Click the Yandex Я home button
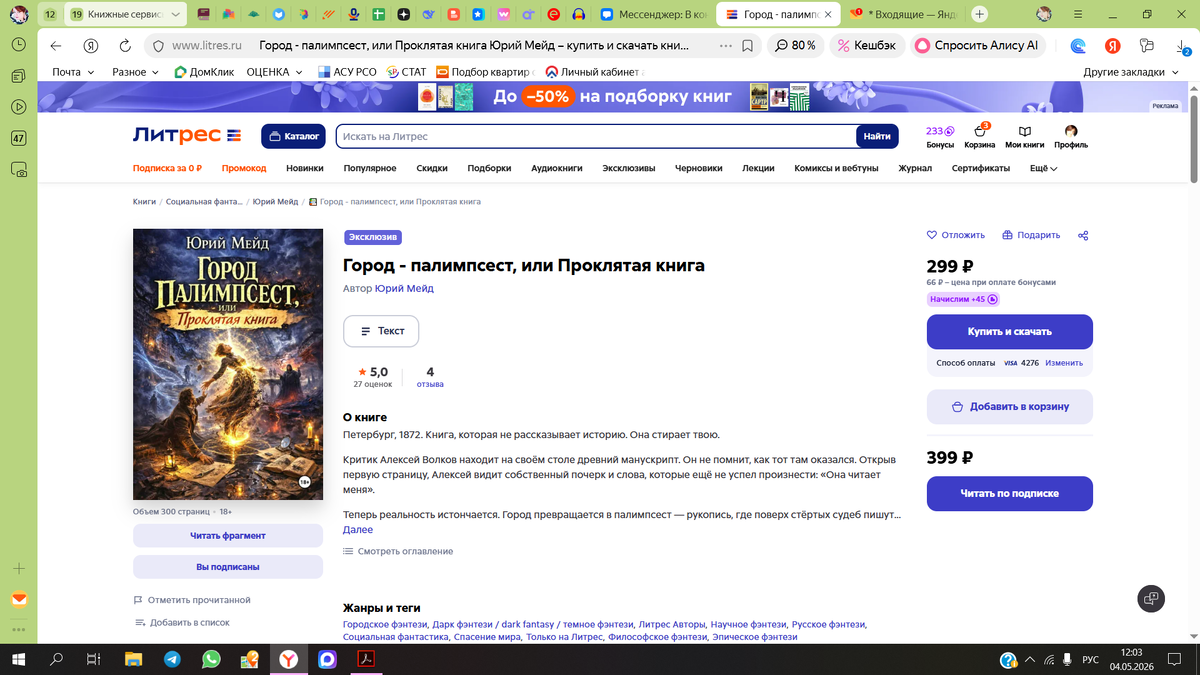1200x675 pixels. pyautogui.click(x=91, y=46)
